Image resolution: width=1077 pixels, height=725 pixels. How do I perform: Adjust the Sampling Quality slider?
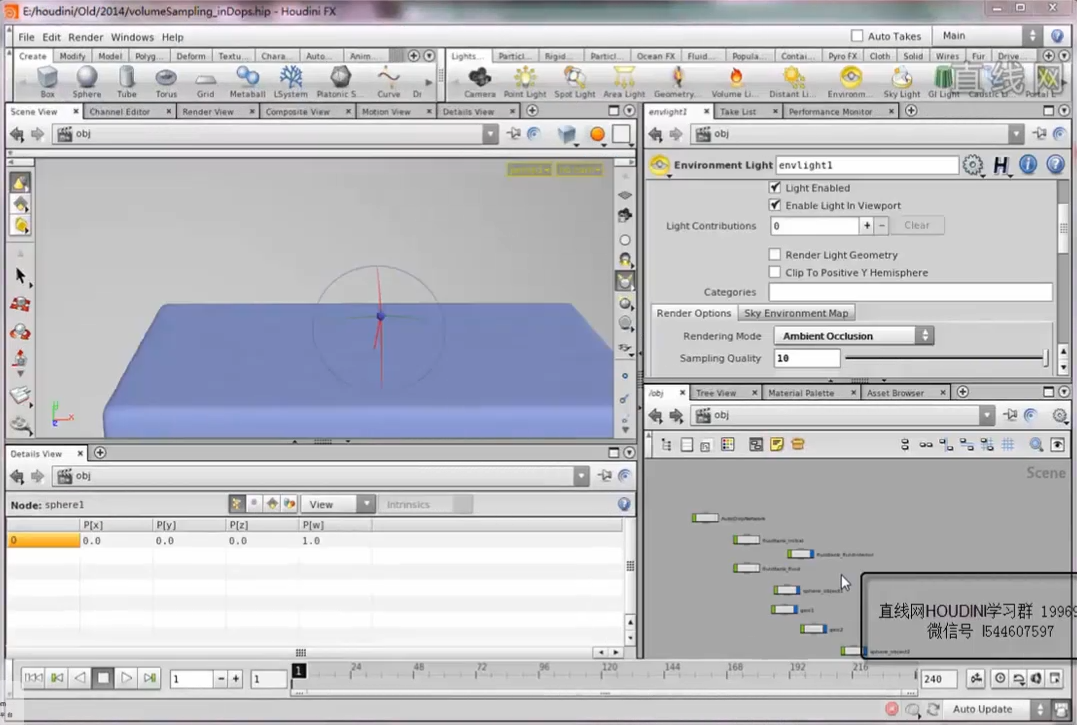946,358
